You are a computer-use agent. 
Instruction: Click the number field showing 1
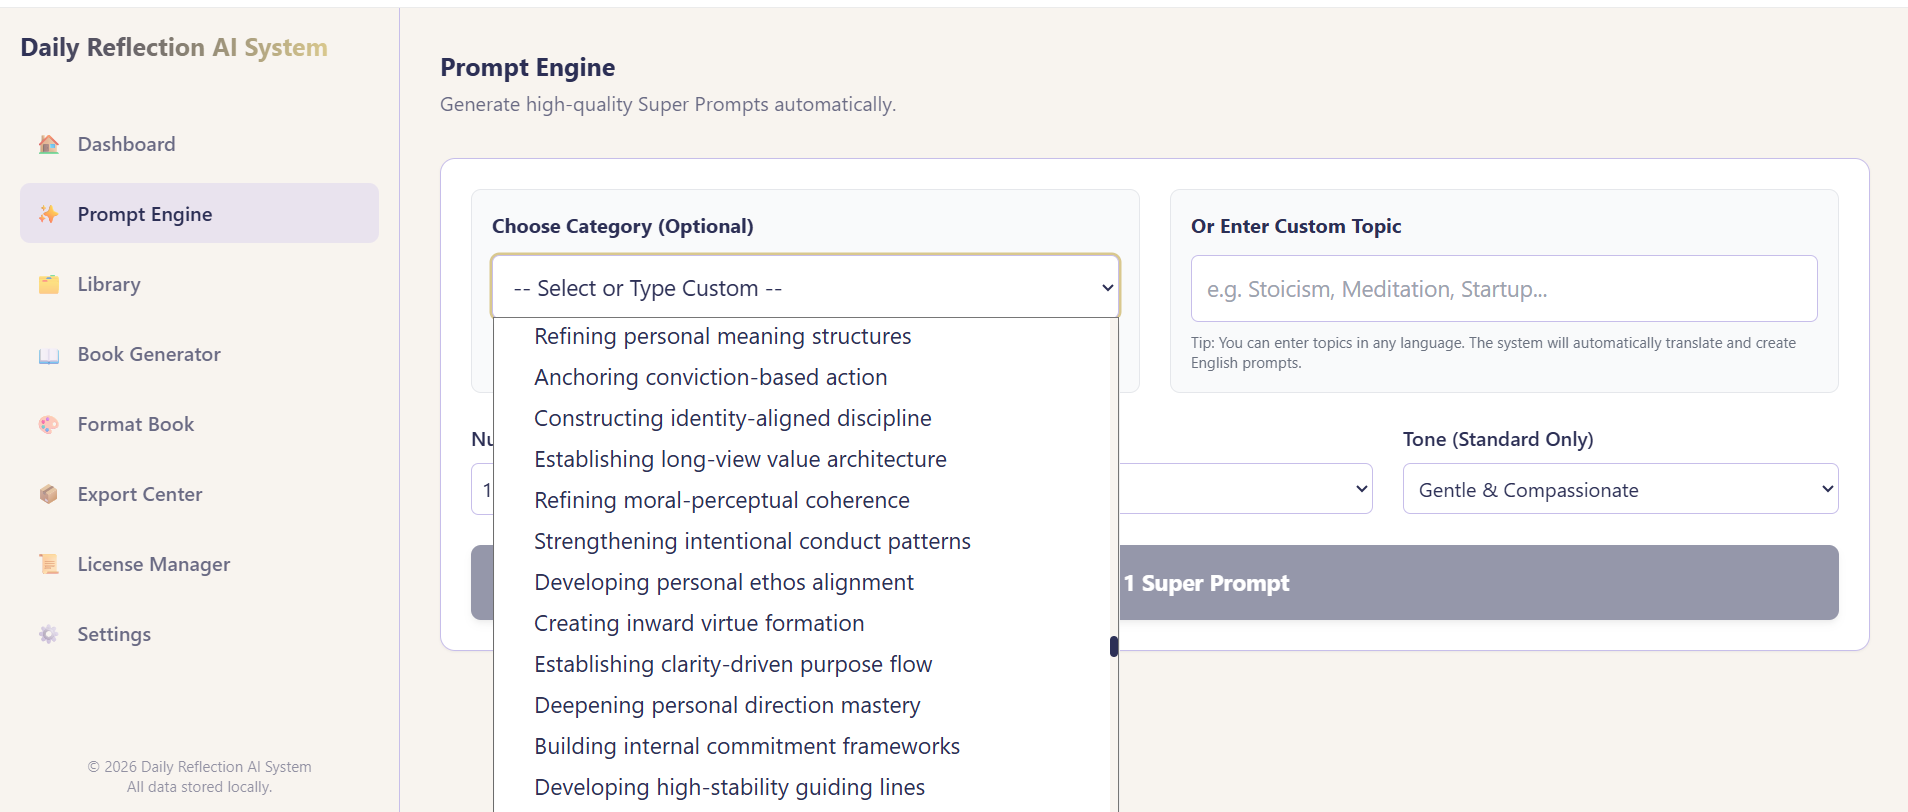(x=485, y=489)
